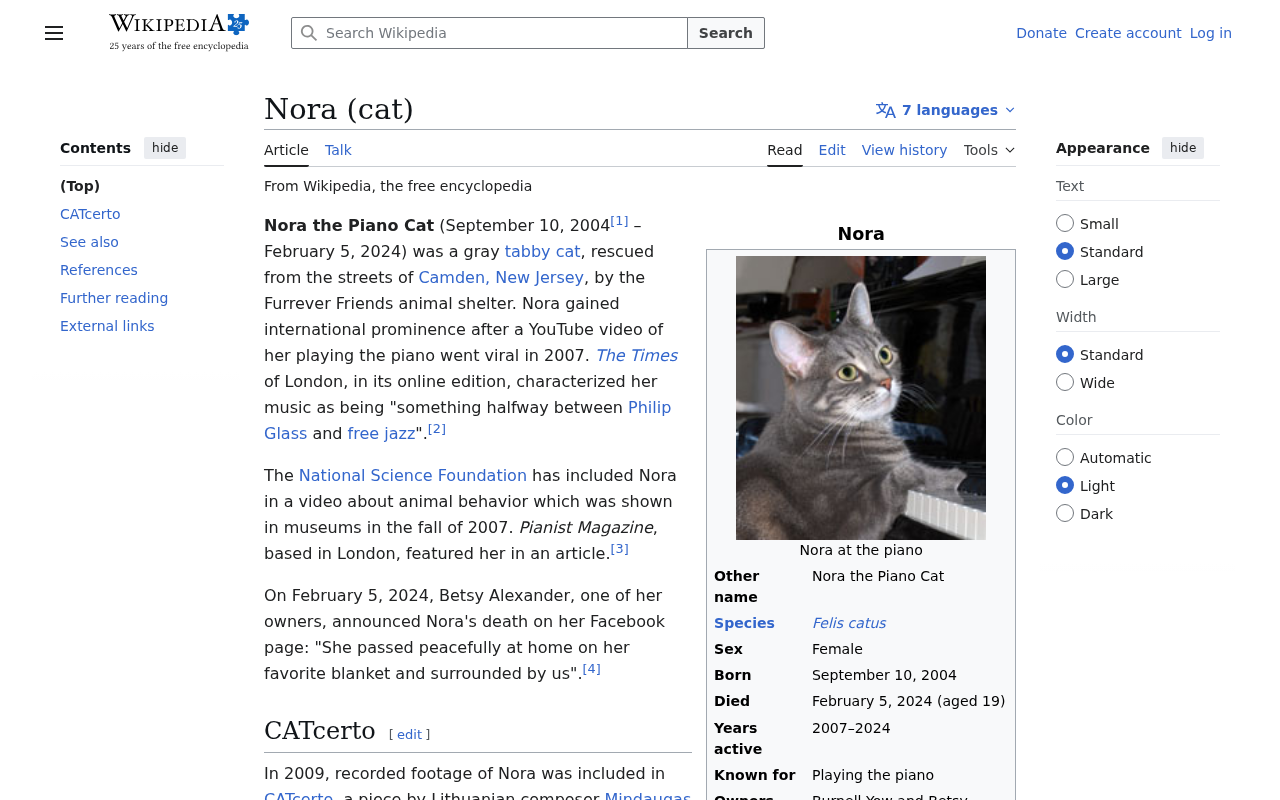Screen dimensions: 1280x800
Task: Select Light color mode
Action: coord(1065,485)
